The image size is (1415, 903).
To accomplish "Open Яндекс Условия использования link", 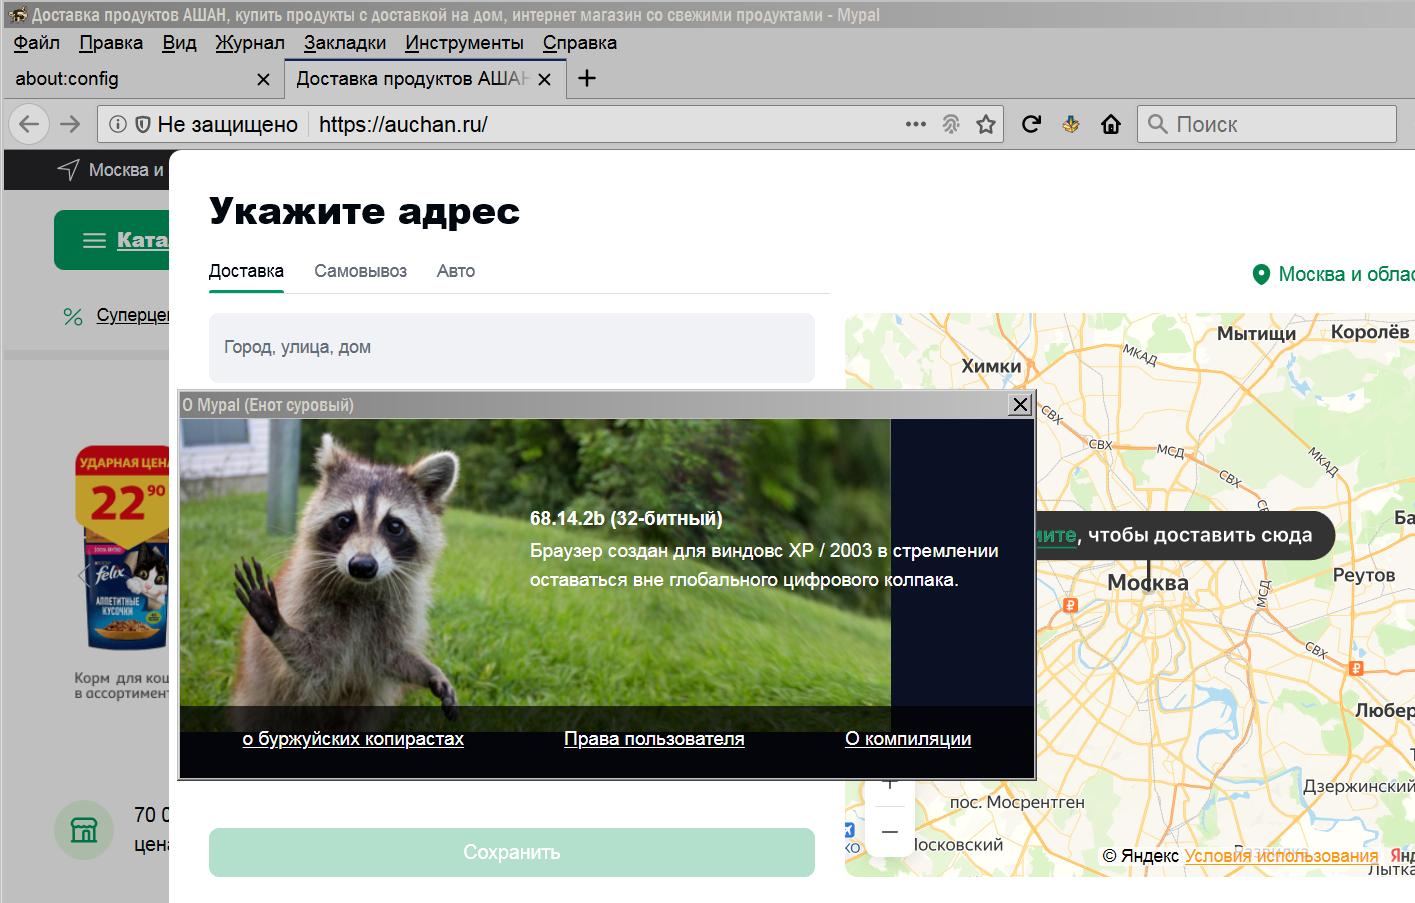I will tap(1281, 856).
